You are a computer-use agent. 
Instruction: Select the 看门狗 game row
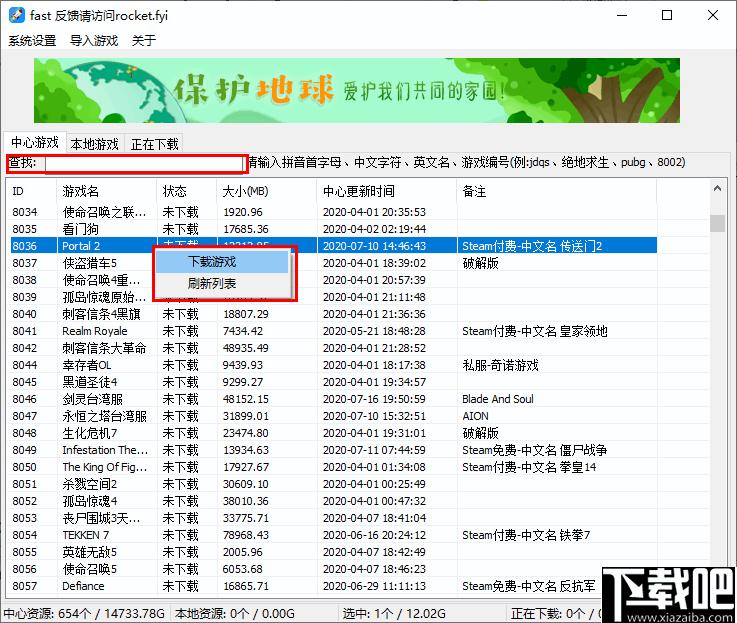[x=333, y=229]
